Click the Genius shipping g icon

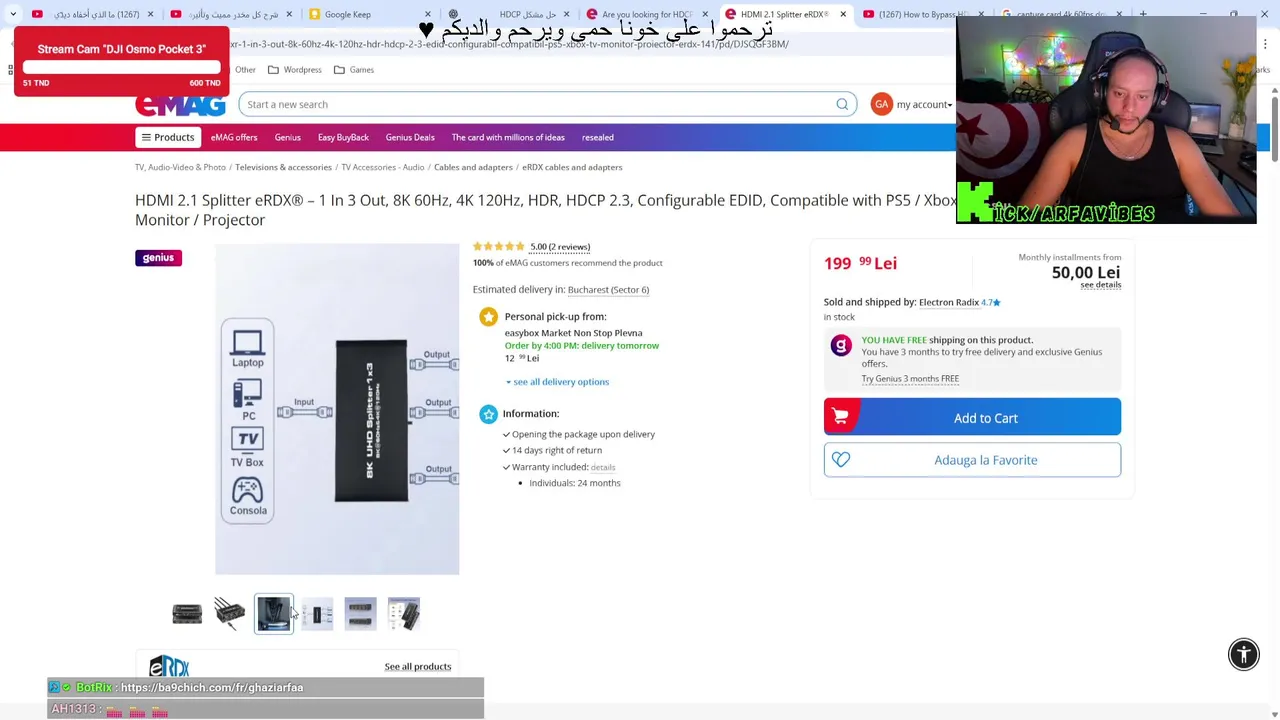[x=841, y=345]
